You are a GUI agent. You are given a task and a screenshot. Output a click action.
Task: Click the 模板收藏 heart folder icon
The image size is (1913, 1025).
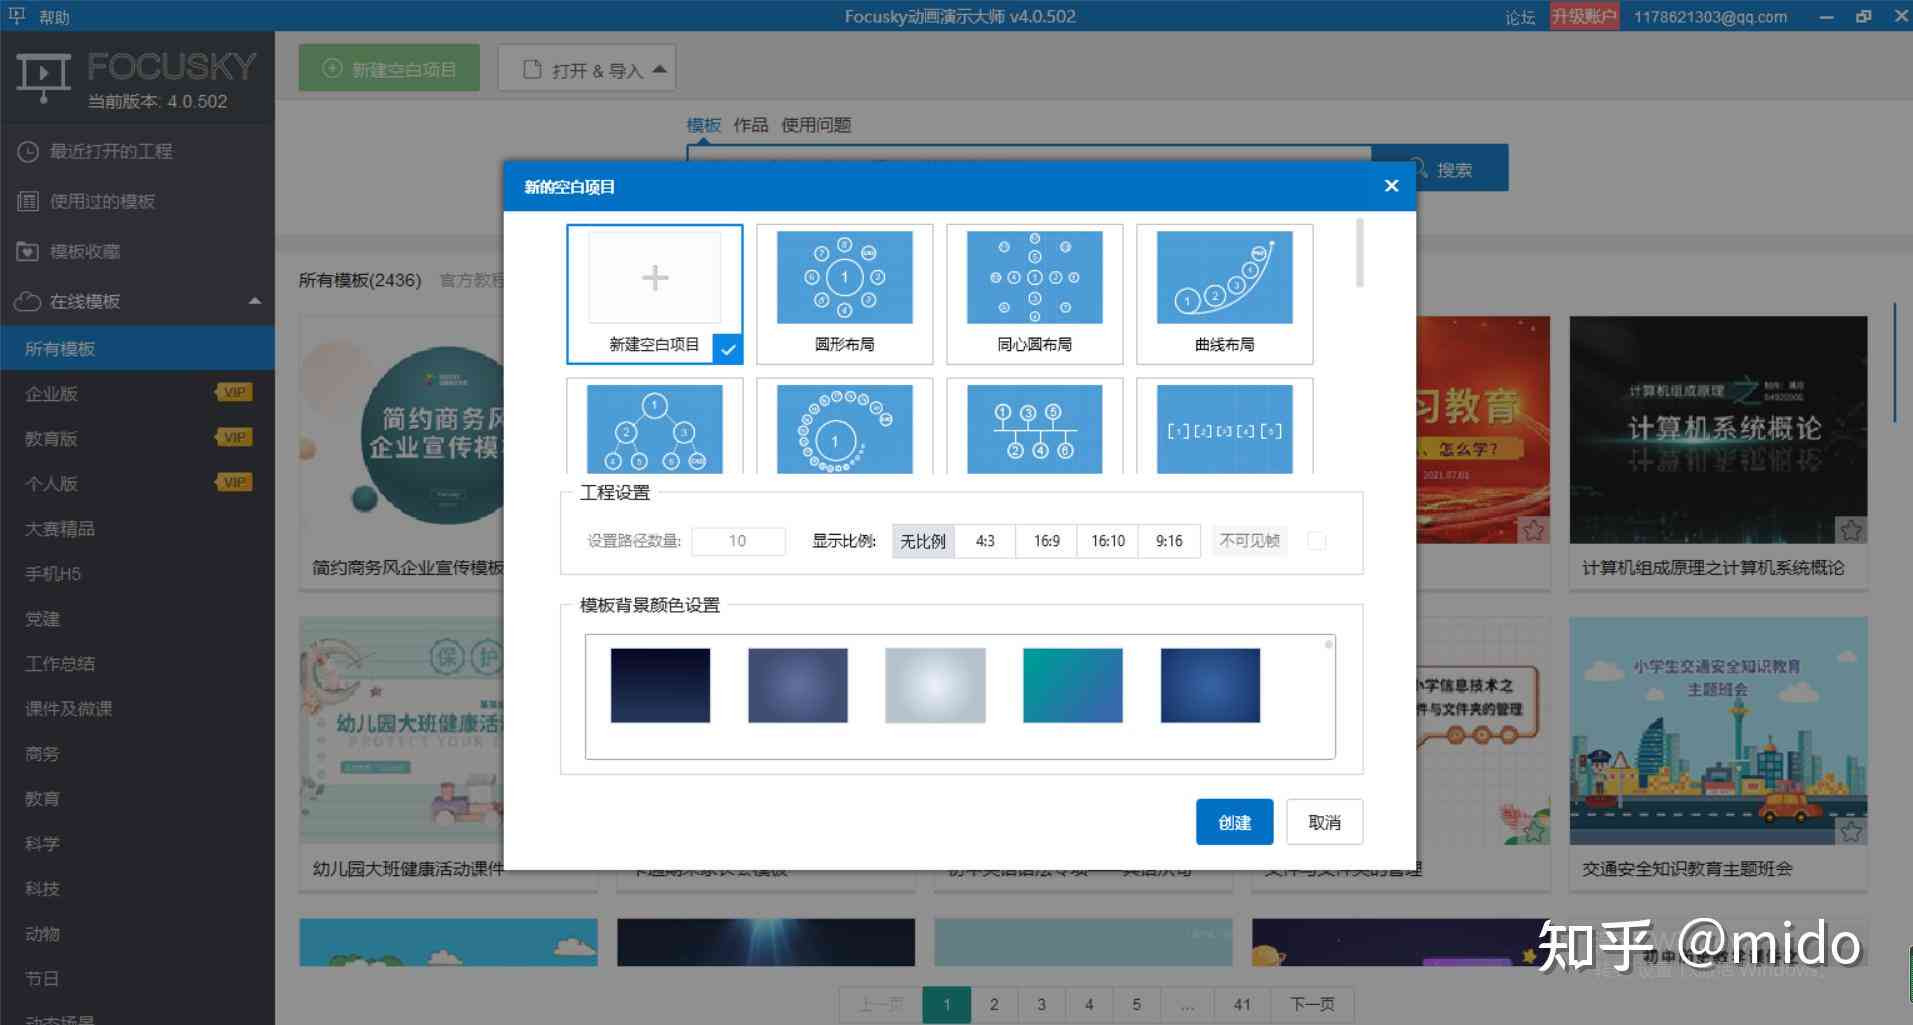pyautogui.click(x=28, y=251)
